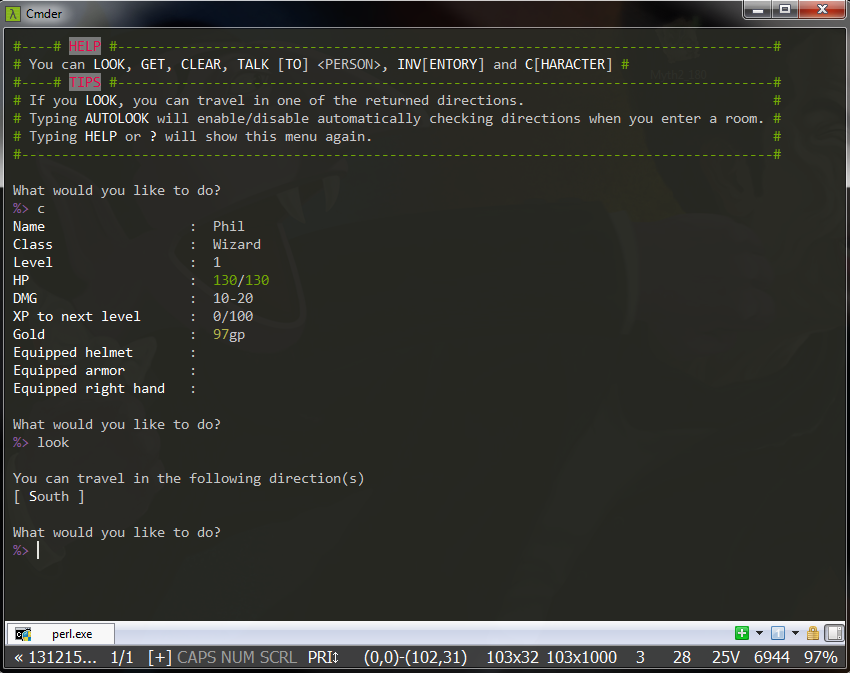
Task: Click the Wizard class value
Action: [x=236, y=244]
